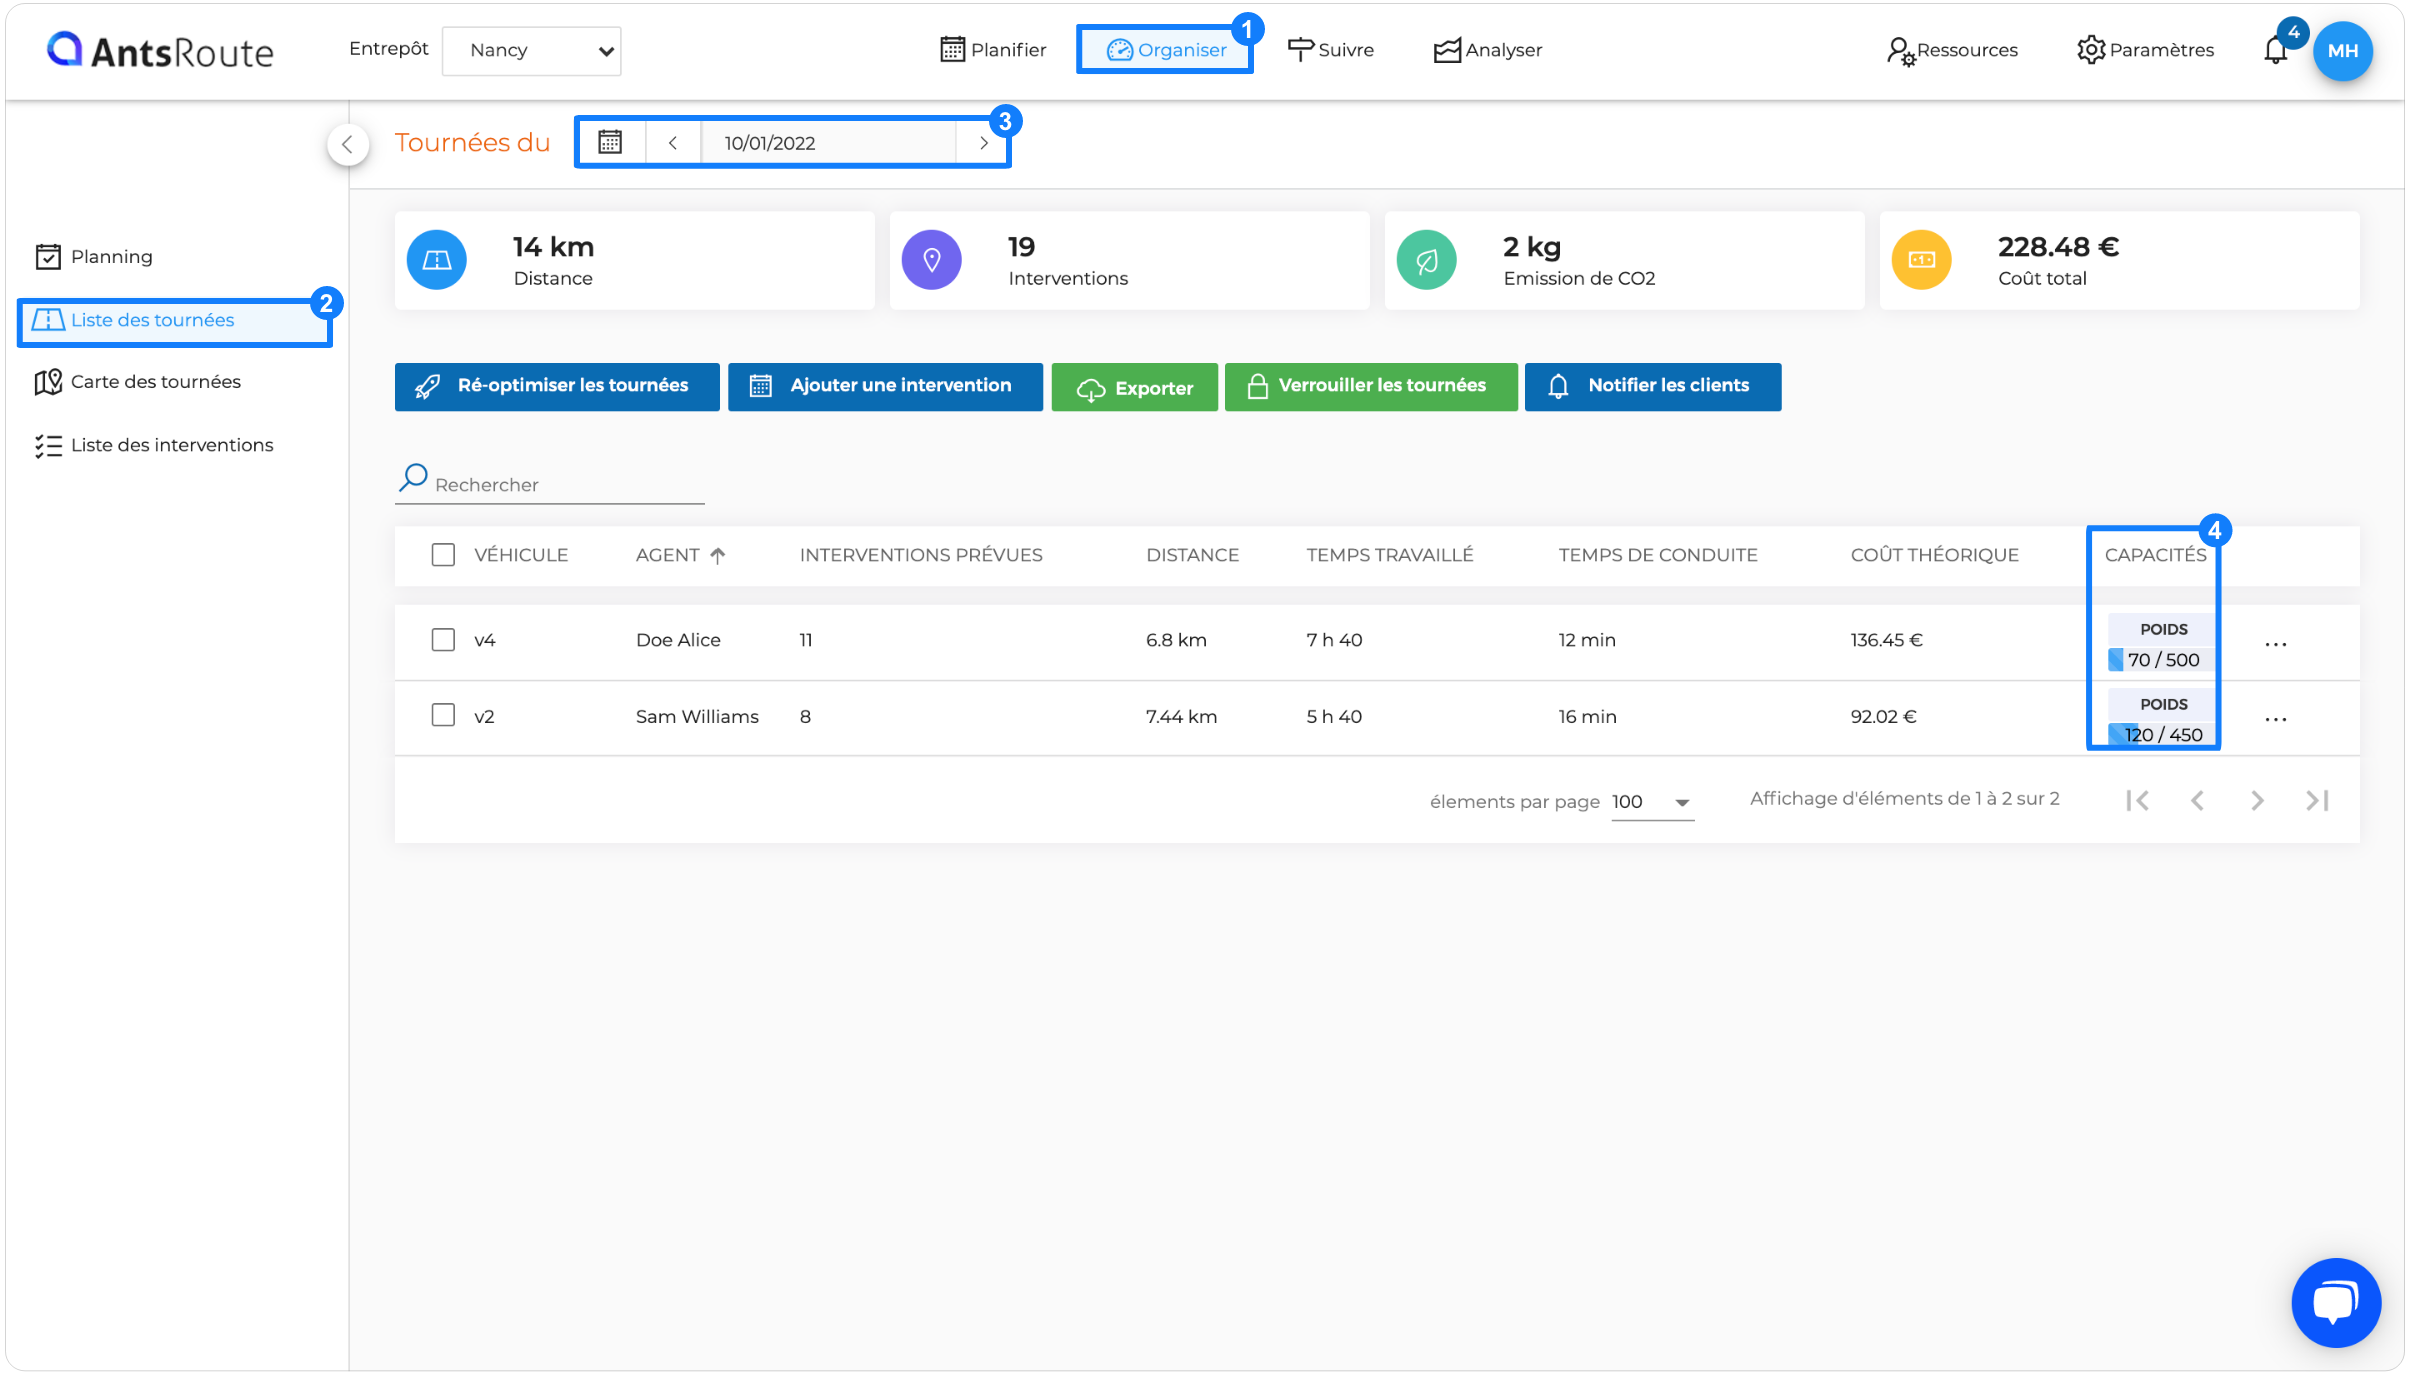Click the search magnifier icon

point(413,478)
